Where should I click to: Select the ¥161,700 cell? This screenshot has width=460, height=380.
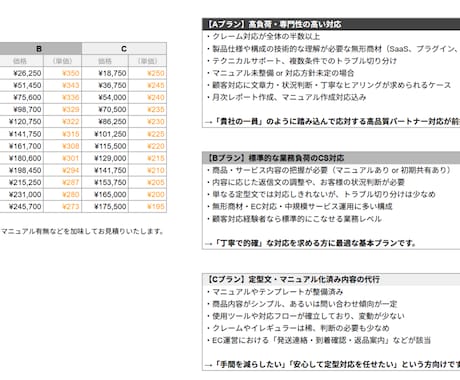coord(22,146)
